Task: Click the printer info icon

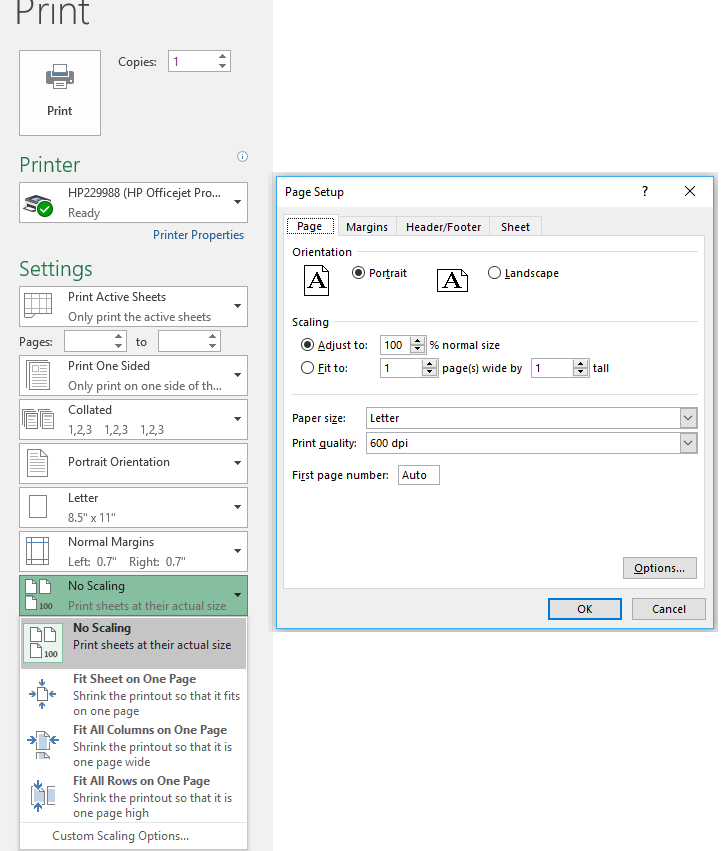Action: [242, 157]
